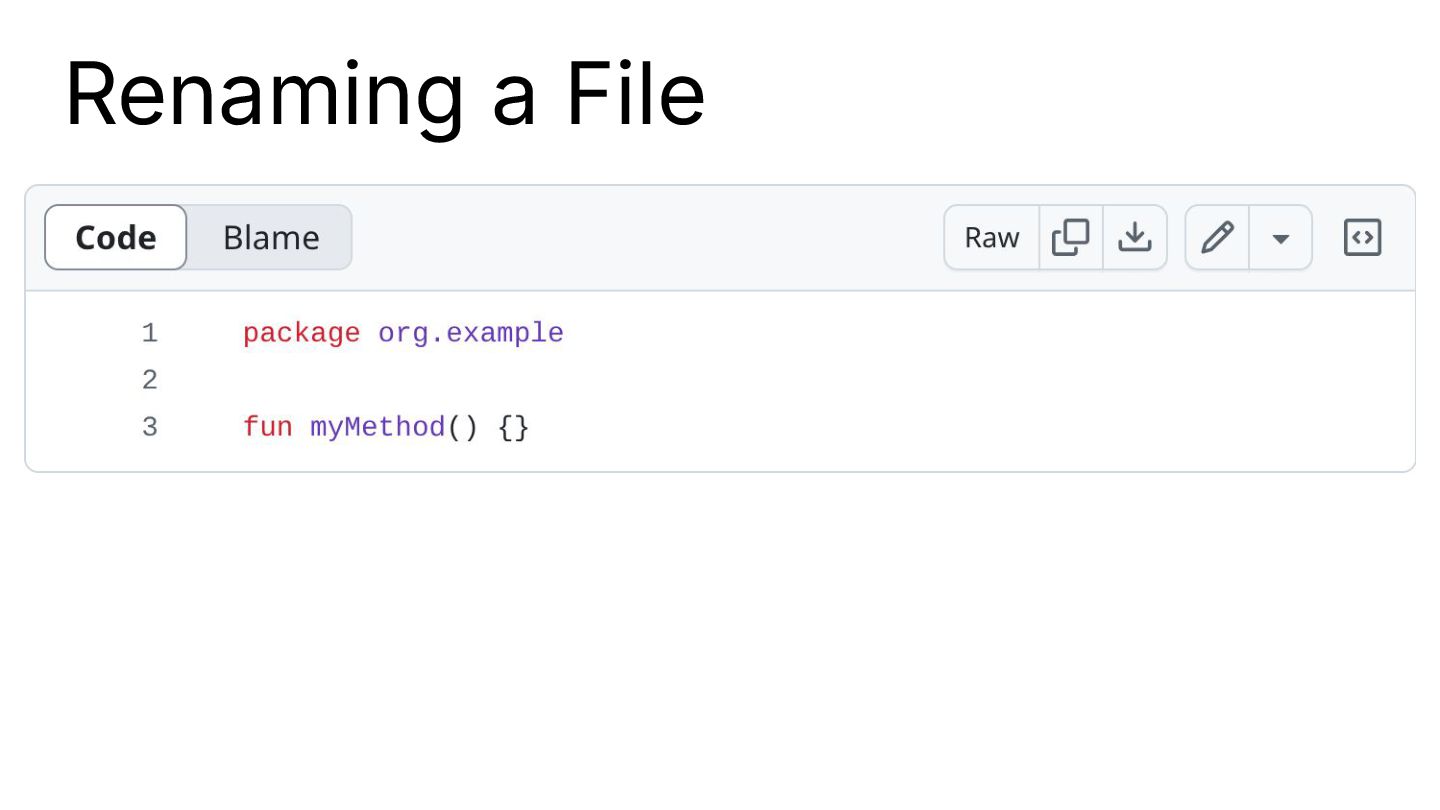Click the 'Renaming a File' heading
The image size is (1440, 810).
[x=385, y=93]
